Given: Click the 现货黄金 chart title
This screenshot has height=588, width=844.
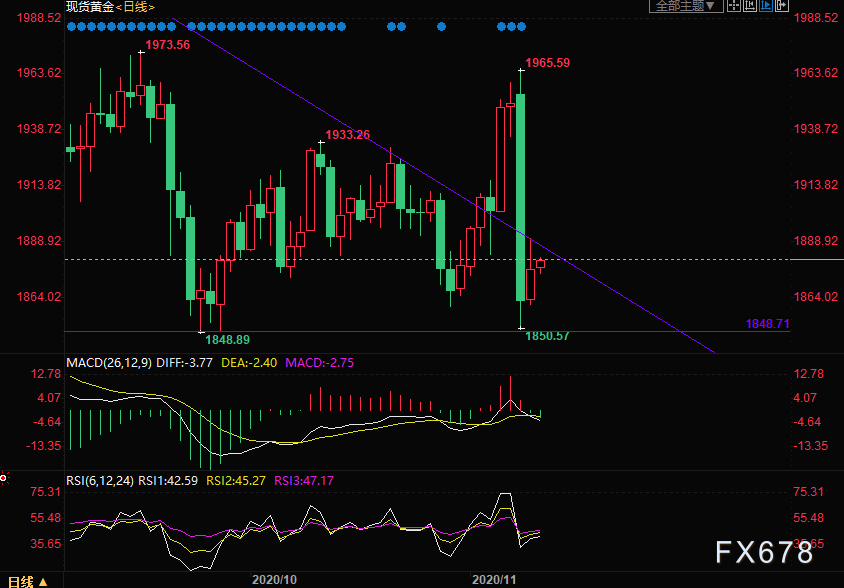Looking at the screenshot, I should [x=86, y=7].
